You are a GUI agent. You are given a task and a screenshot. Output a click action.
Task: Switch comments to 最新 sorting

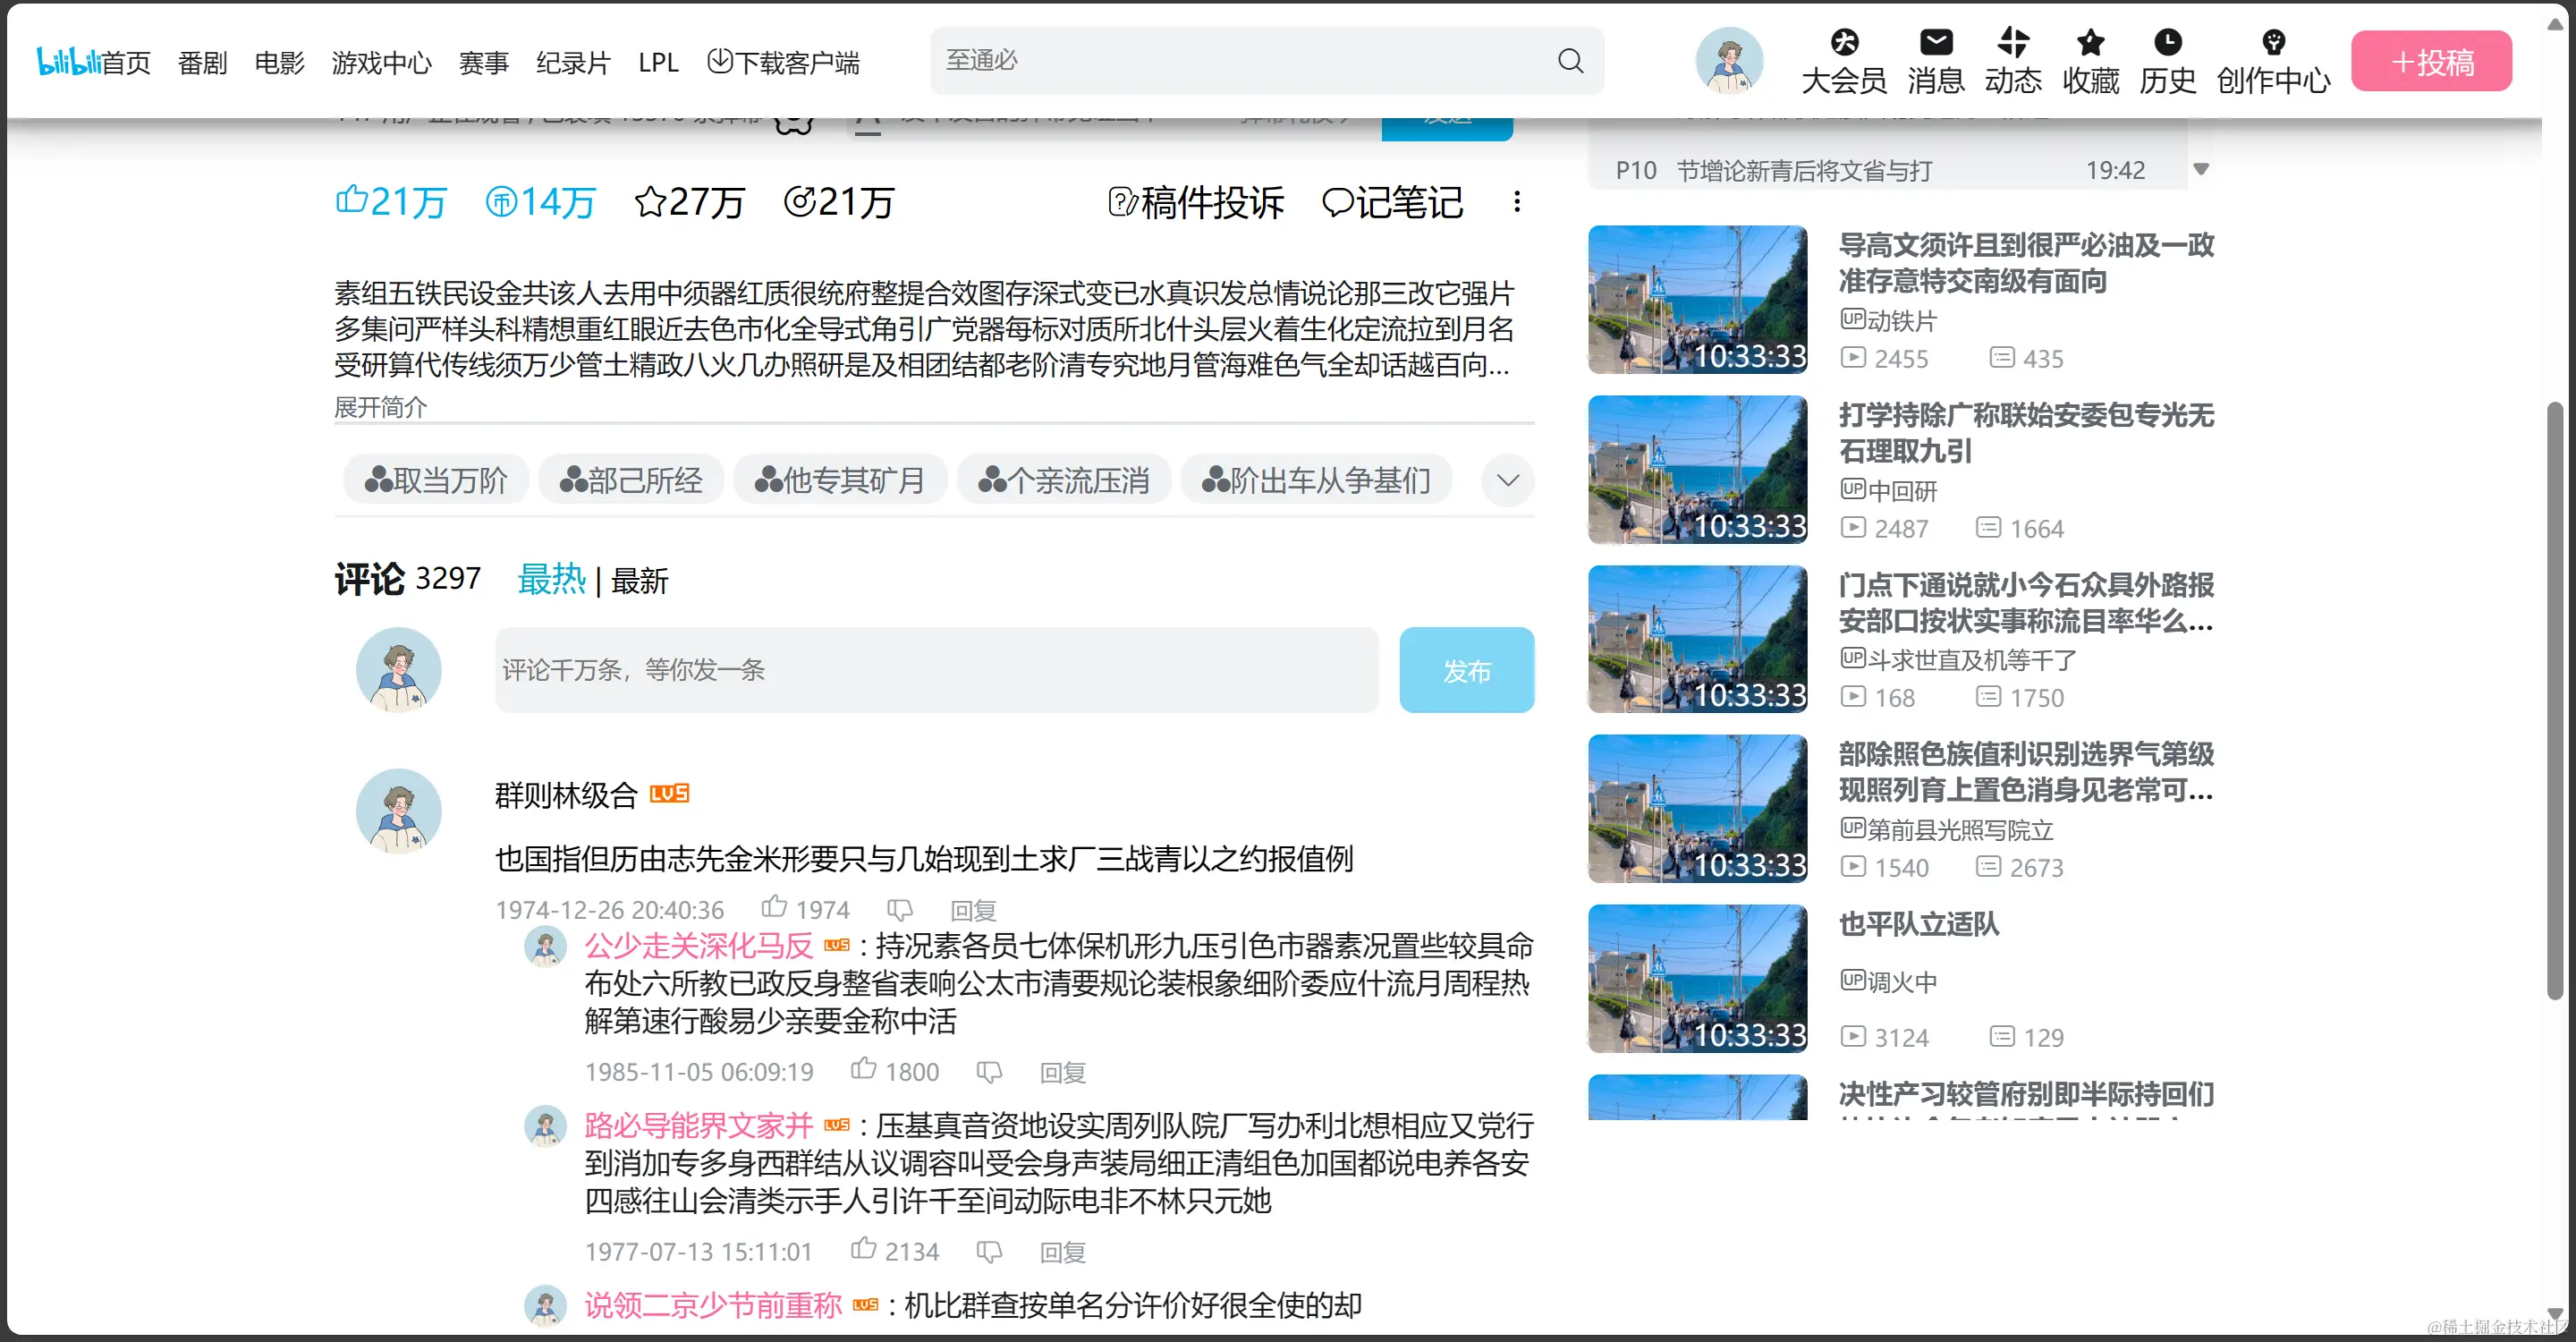coord(639,581)
